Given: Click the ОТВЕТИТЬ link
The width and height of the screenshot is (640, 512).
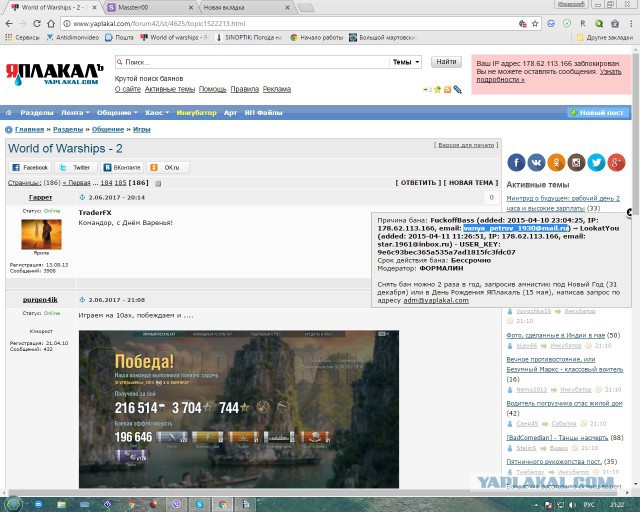Looking at the screenshot, I should 418,183.
